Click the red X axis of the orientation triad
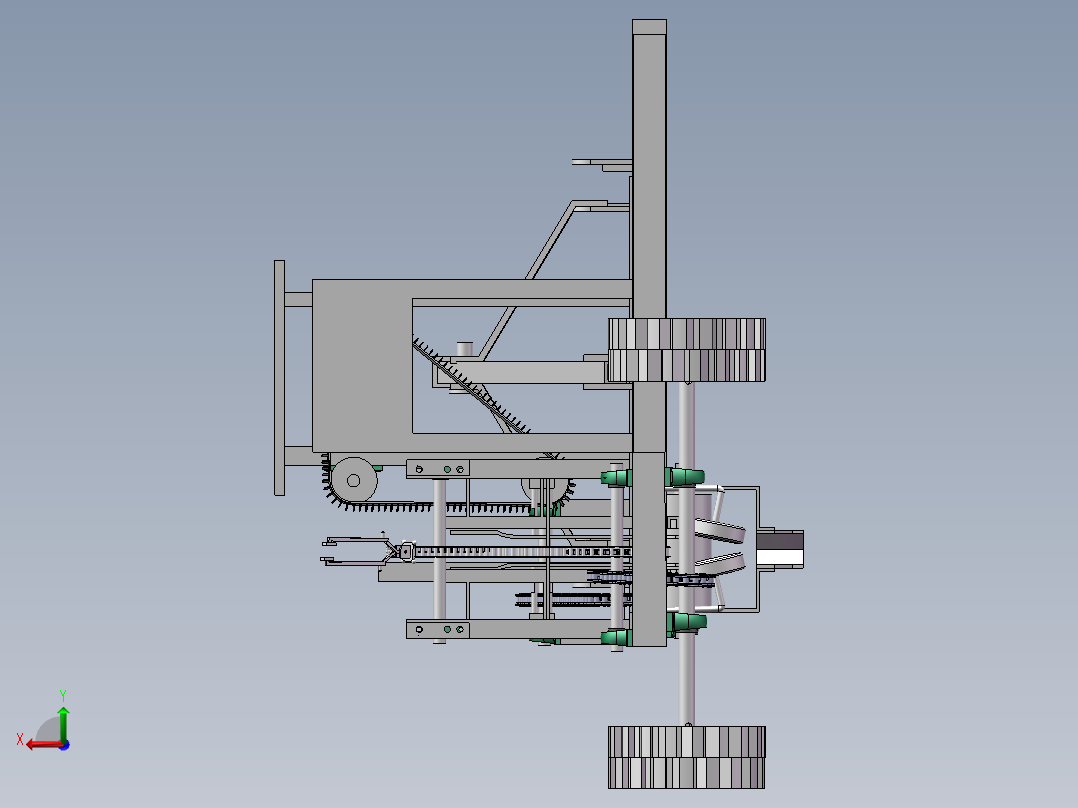The width and height of the screenshot is (1078, 808). 44,745
